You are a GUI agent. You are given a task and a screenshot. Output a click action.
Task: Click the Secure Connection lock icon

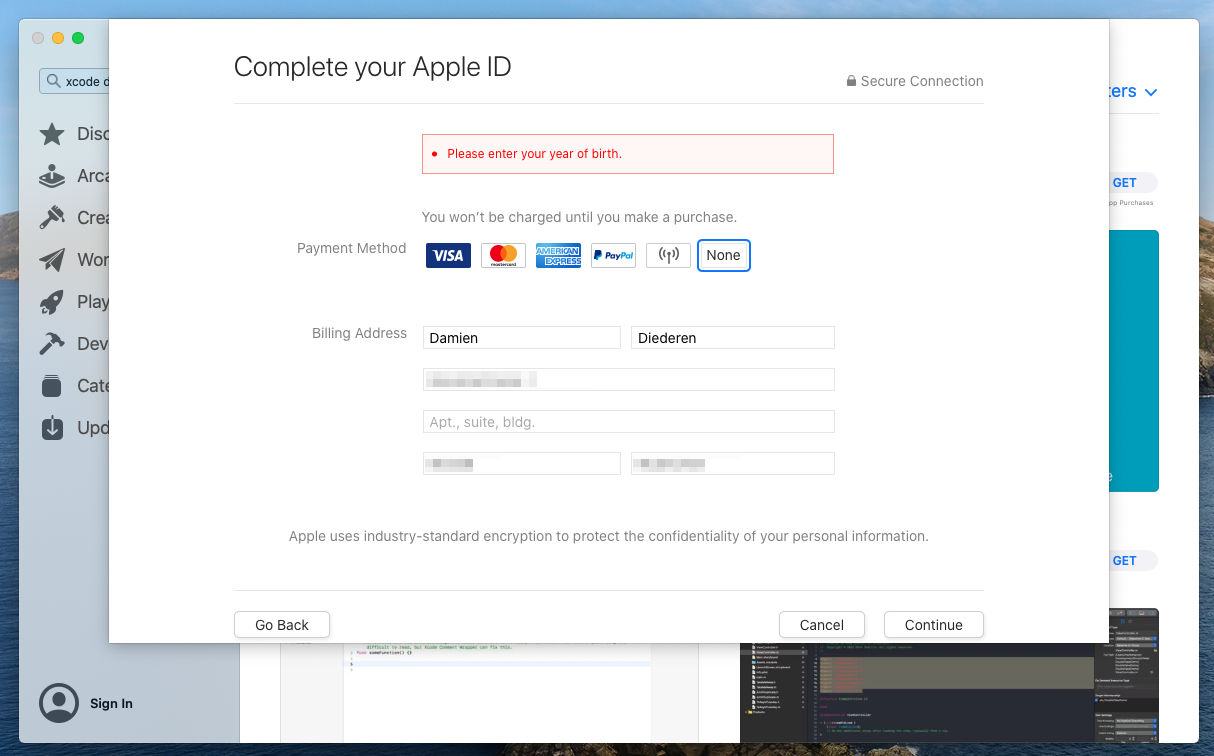point(851,81)
